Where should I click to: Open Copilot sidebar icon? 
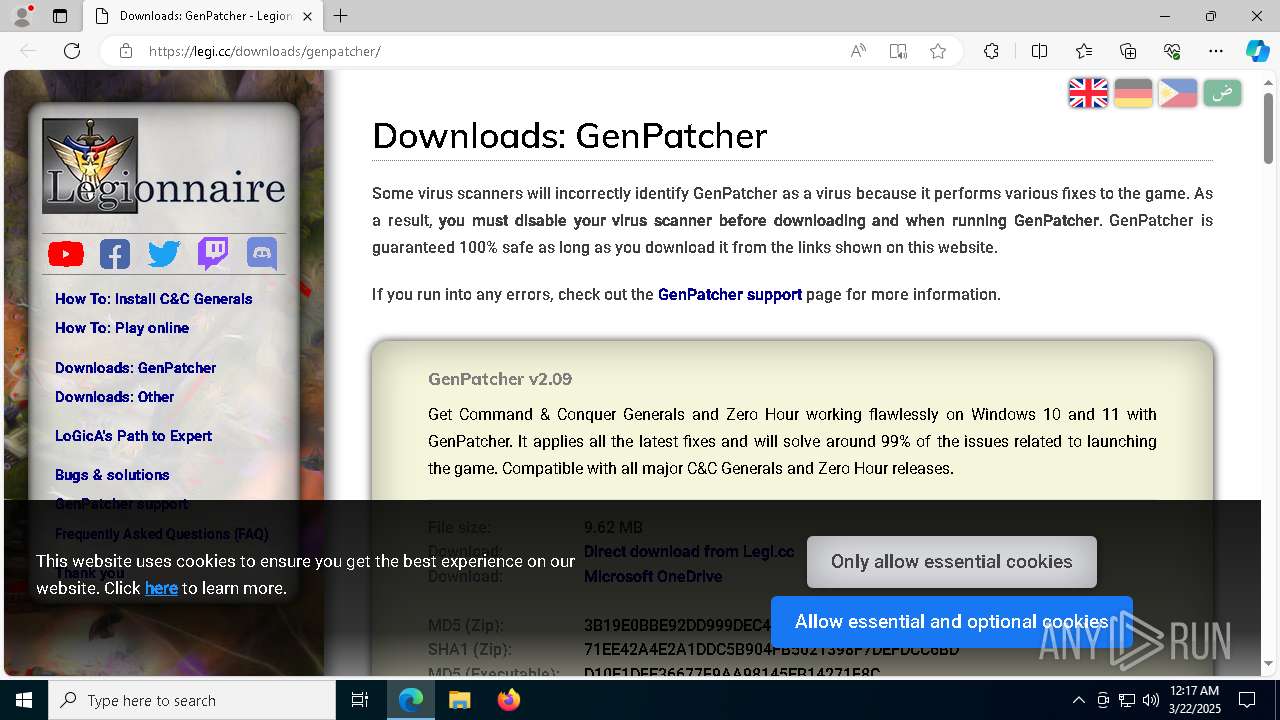[1257, 51]
